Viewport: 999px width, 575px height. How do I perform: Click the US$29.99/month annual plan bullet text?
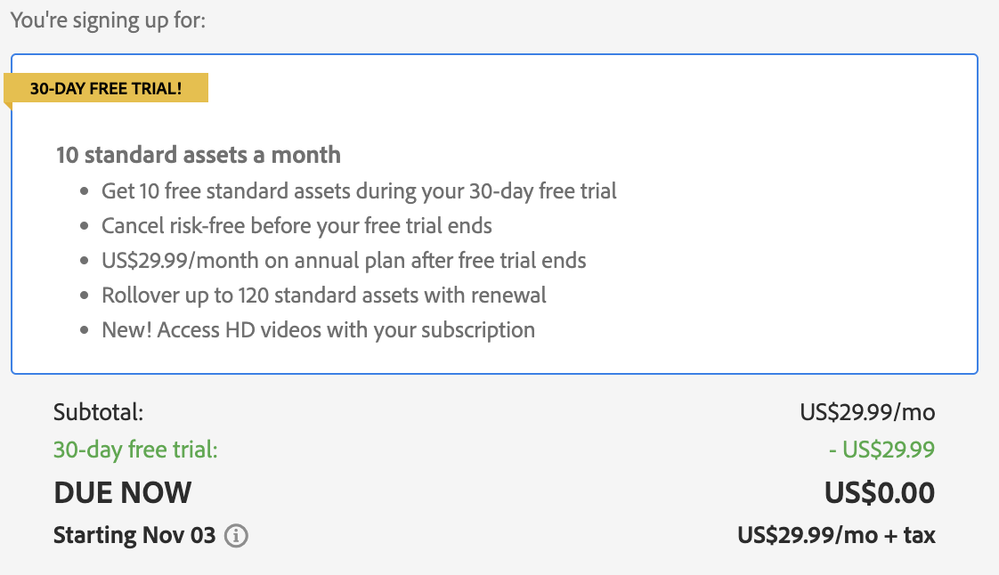(344, 261)
